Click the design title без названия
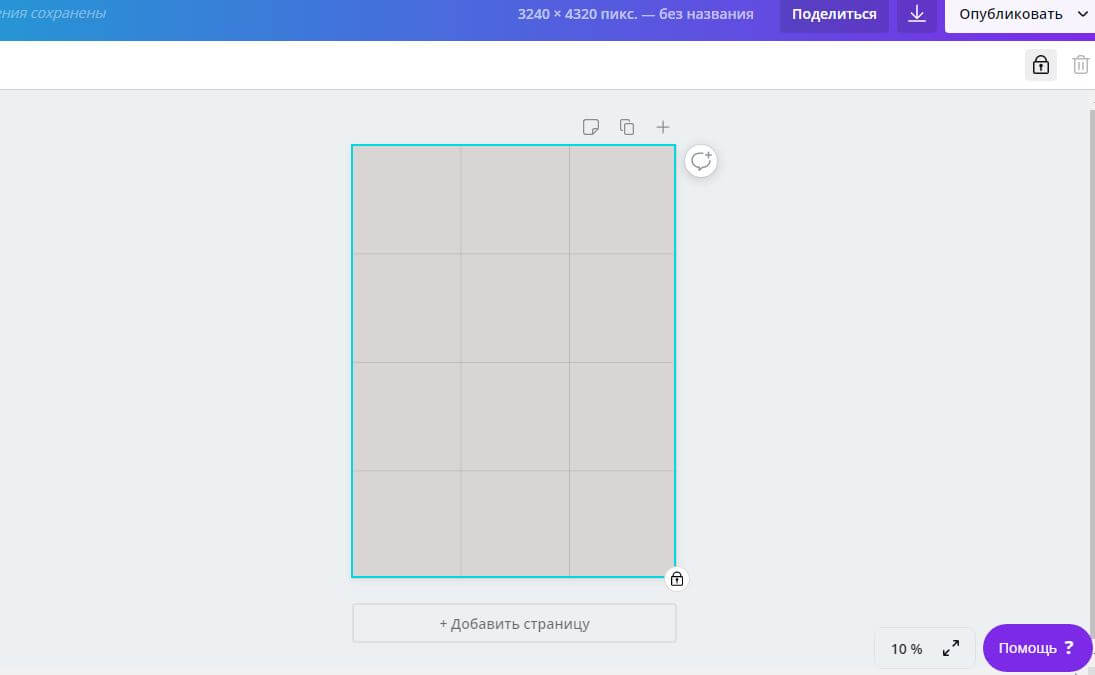This screenshot has height=675, width=1095. click(x=721, y=15)
